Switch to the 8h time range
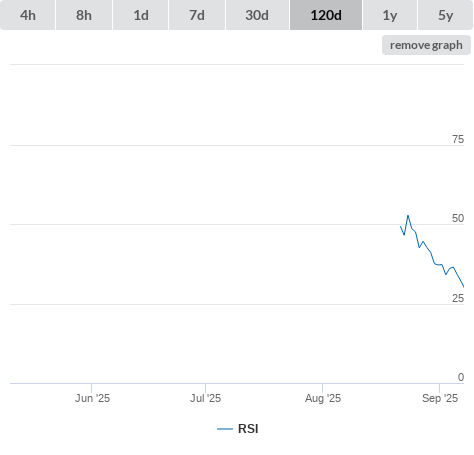474x455 pixels. point(84,15)
